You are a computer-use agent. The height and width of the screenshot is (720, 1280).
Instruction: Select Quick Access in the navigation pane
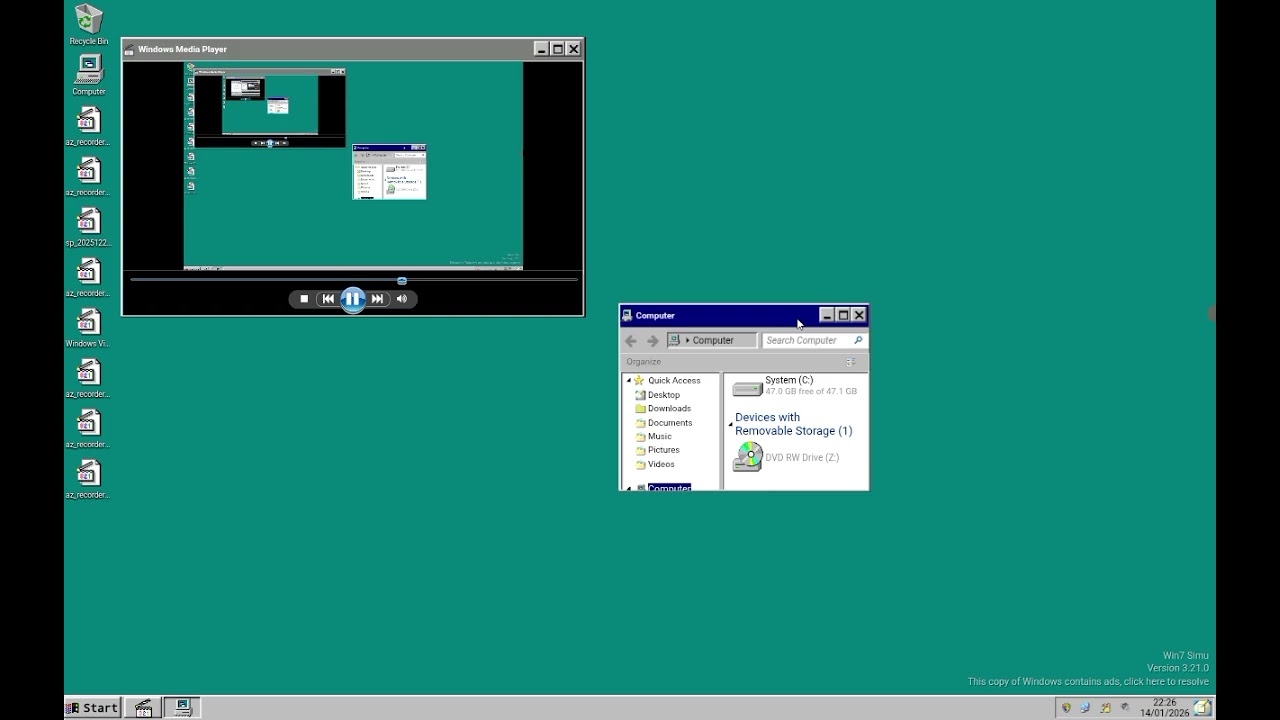674,380
